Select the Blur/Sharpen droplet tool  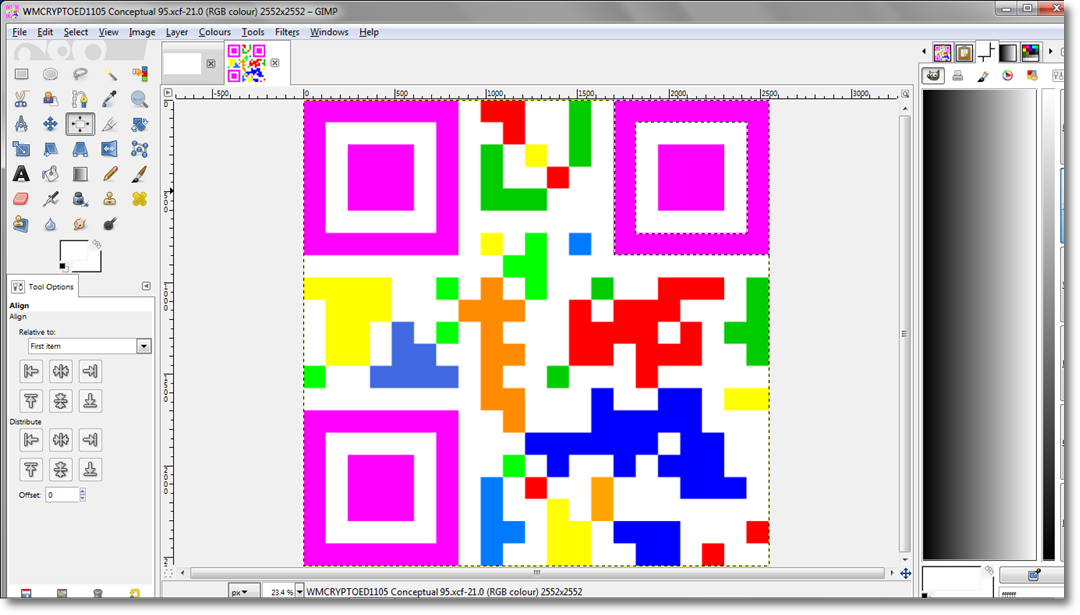tap(50, 224)
